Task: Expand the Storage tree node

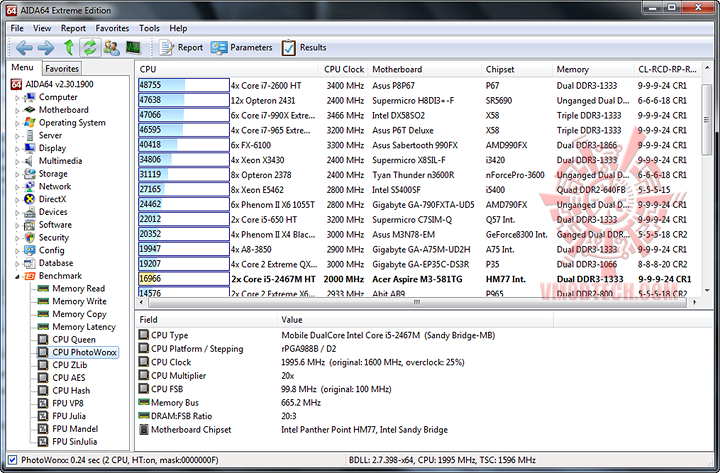Action: 17,174
